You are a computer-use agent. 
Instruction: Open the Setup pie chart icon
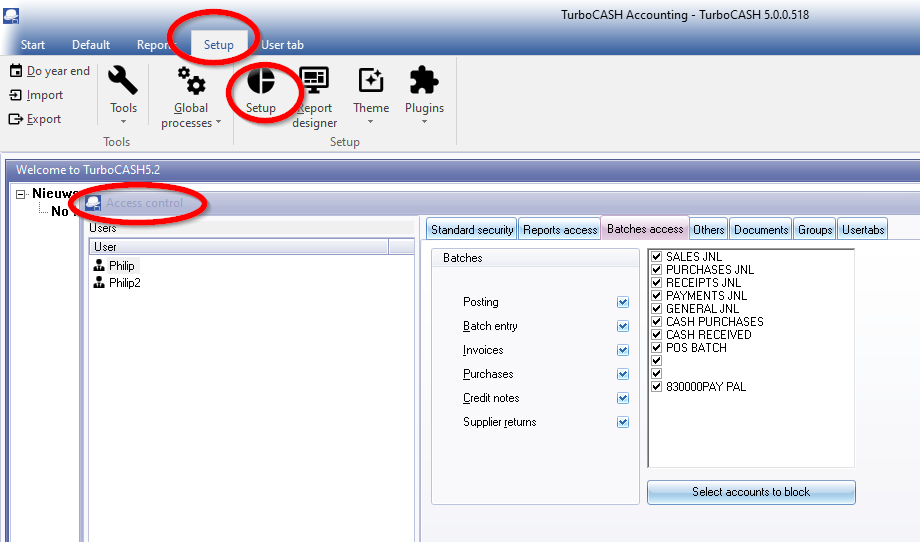[261, 82]
